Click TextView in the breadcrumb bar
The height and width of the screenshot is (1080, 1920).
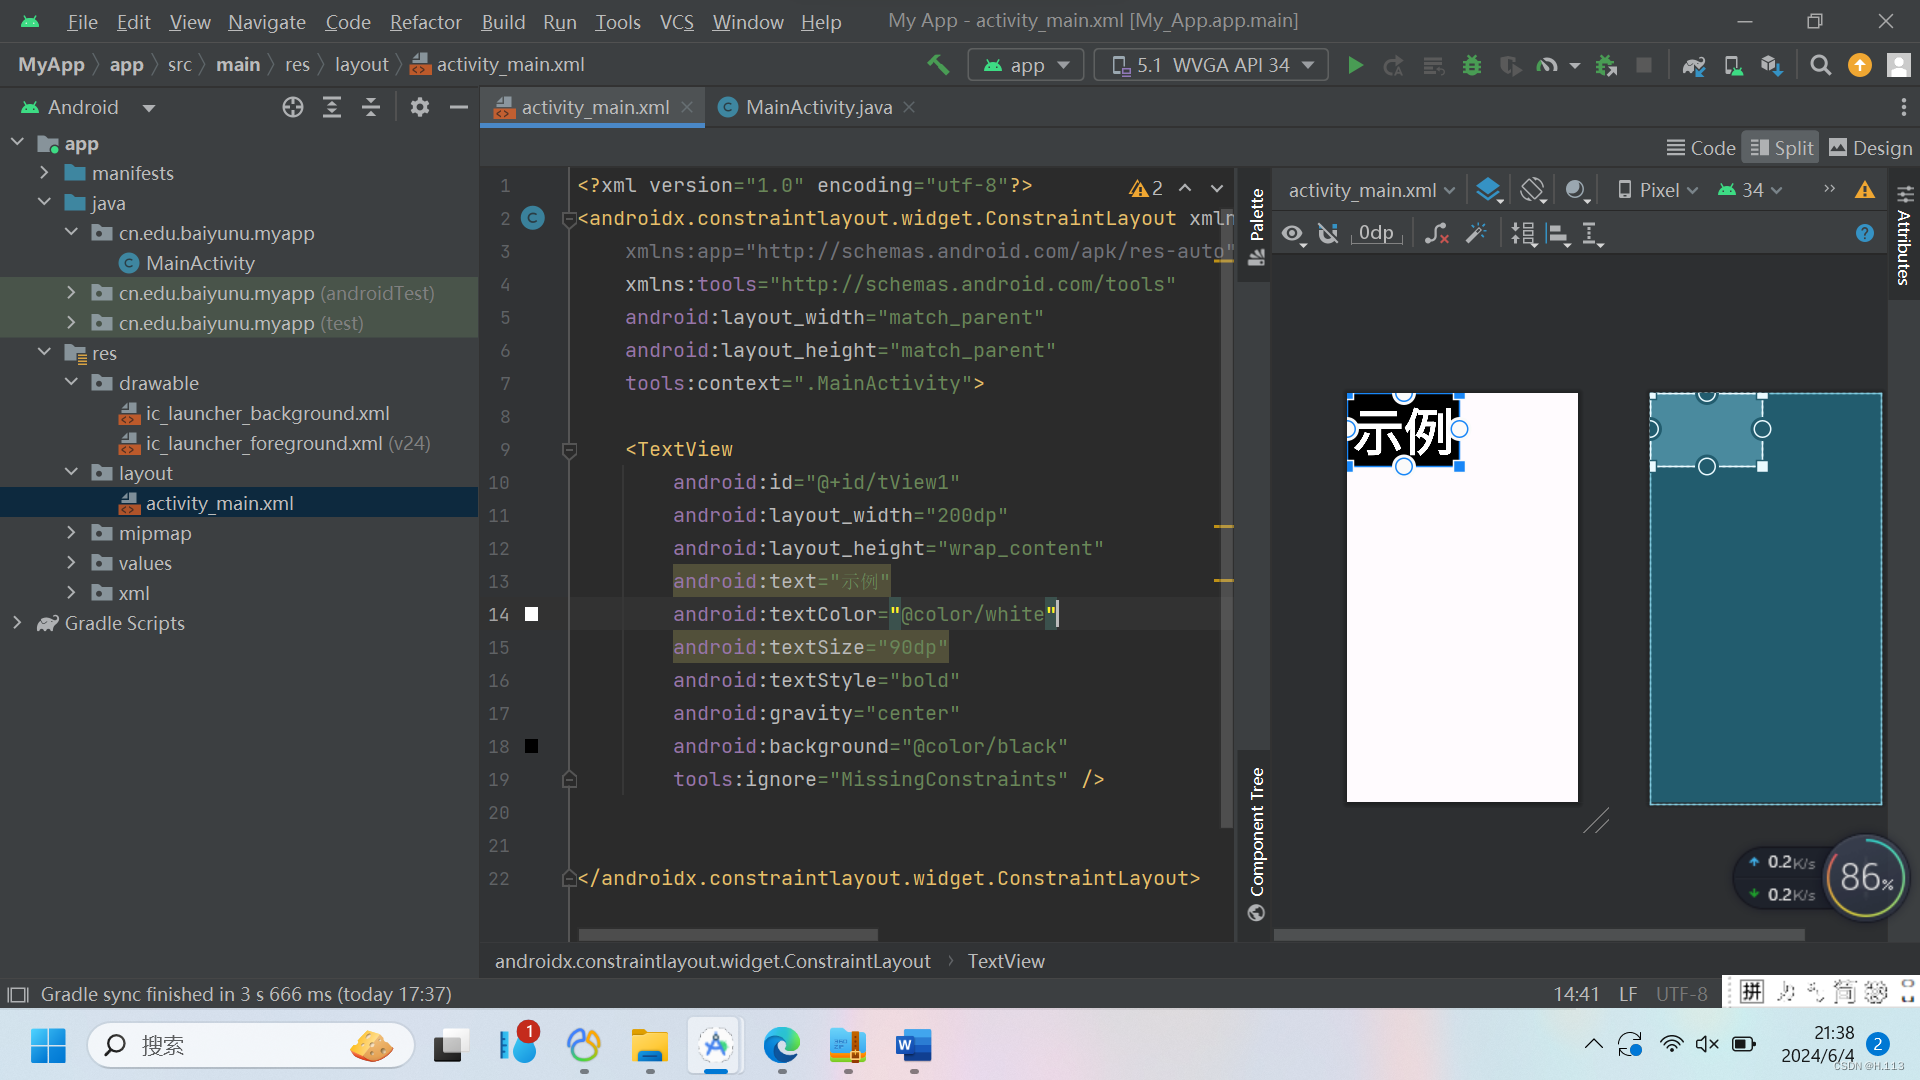pyautogui.click(x=1005, y=961)
